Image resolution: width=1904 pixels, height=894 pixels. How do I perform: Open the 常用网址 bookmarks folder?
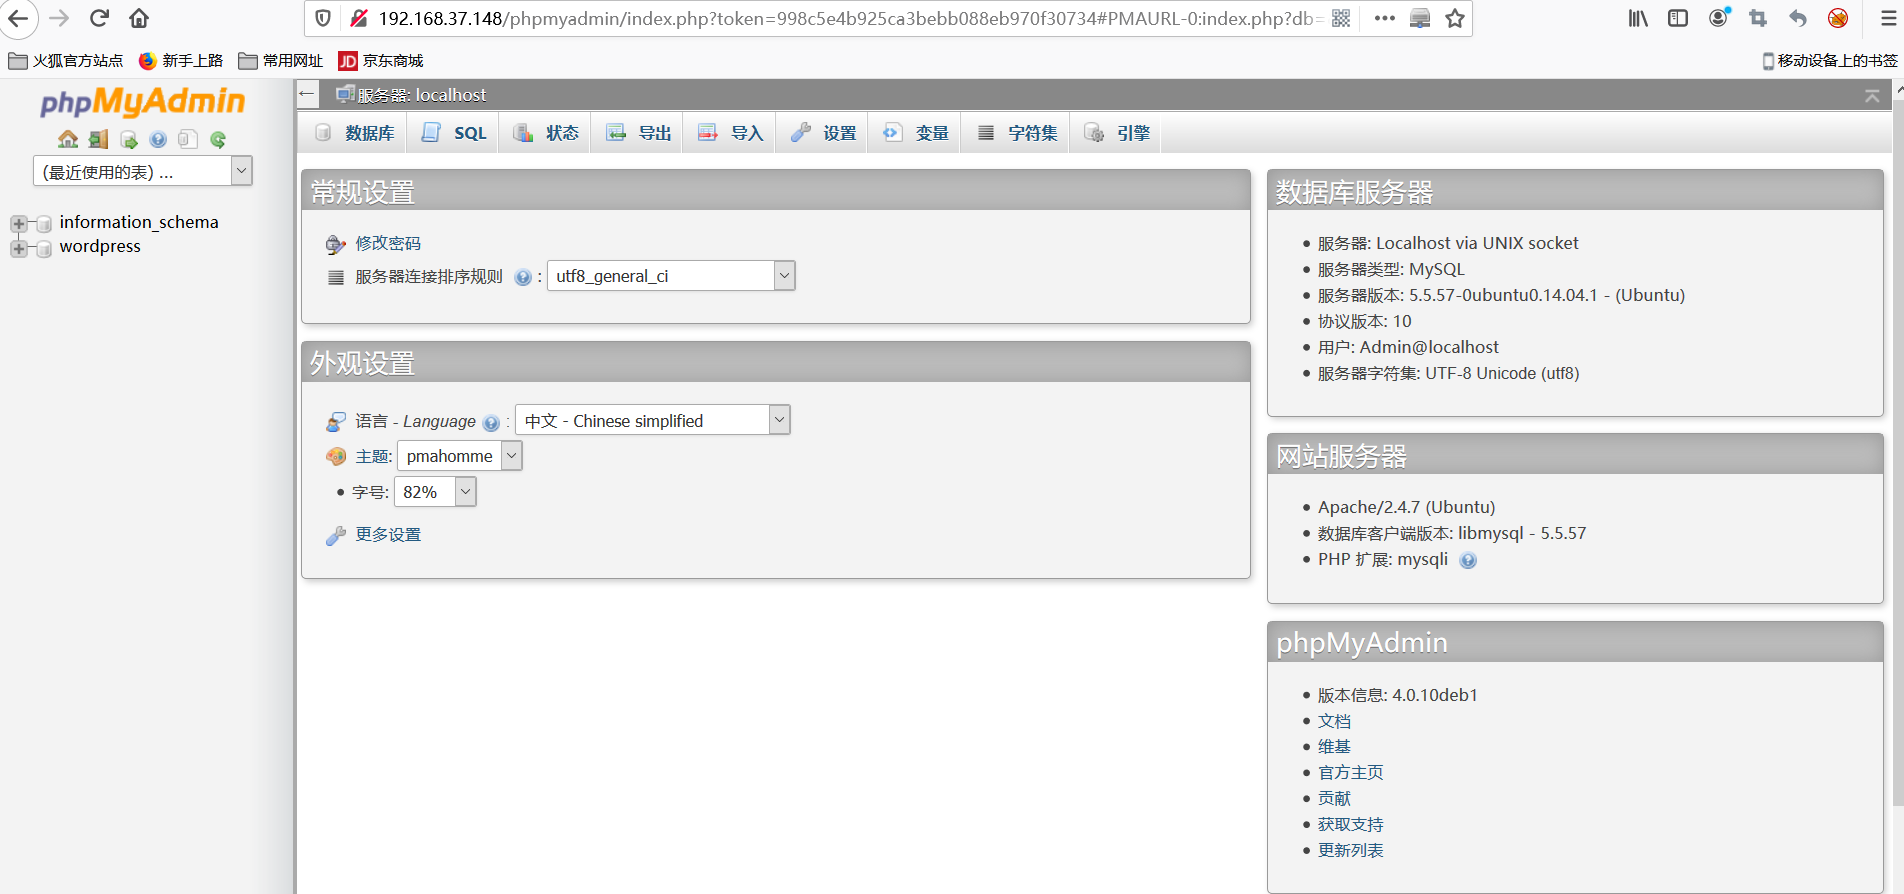pos(281,61)
